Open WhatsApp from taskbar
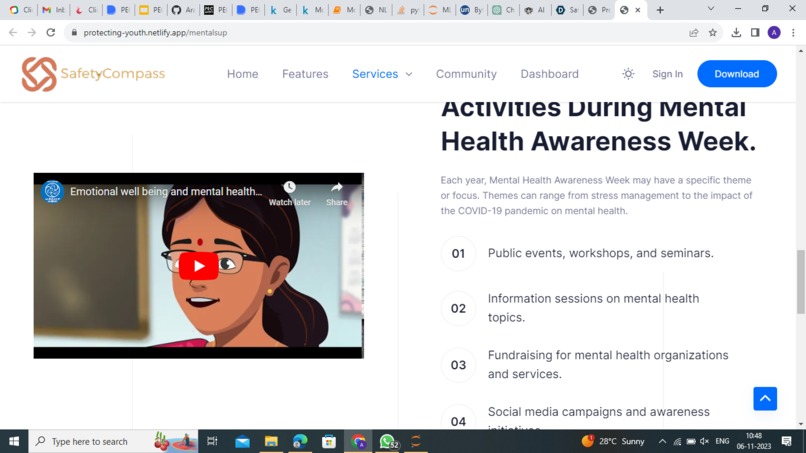 [388, 441]
